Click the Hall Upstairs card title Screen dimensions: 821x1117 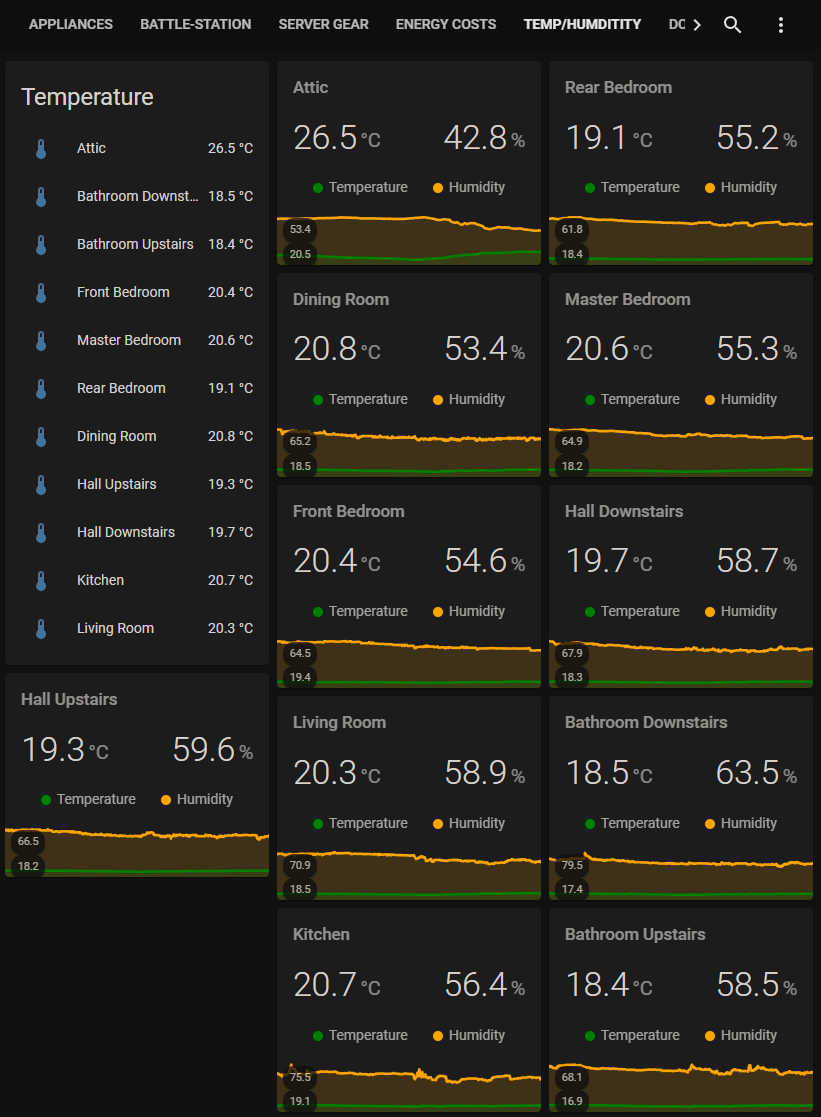(x=69, y=700)
